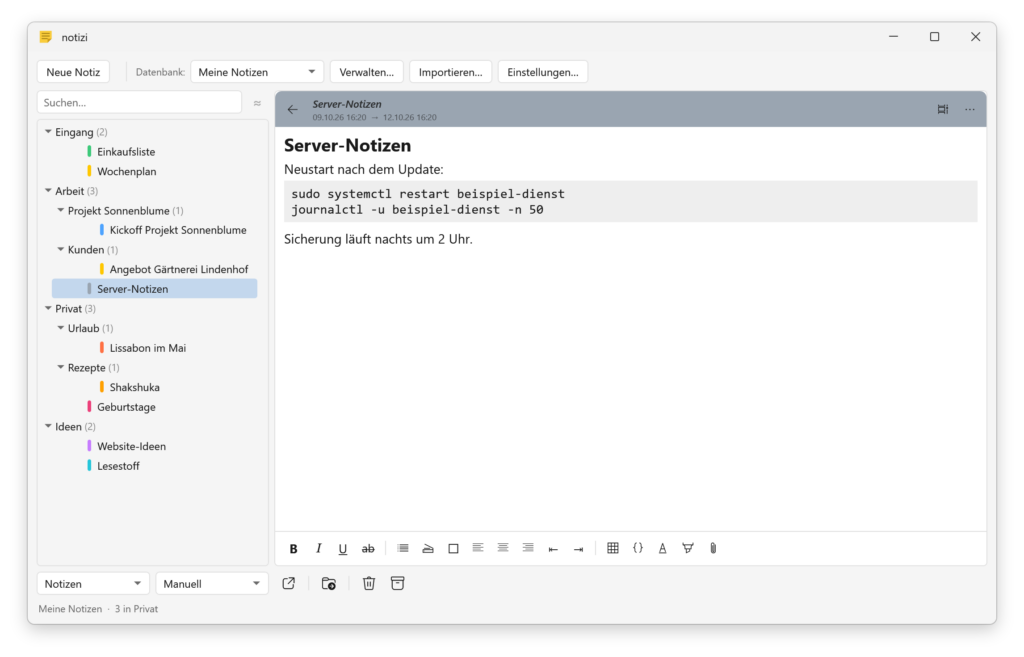Click in the Suchen... search field
This screenshot has width=1024, height=657.
click(x=139, y=103)
